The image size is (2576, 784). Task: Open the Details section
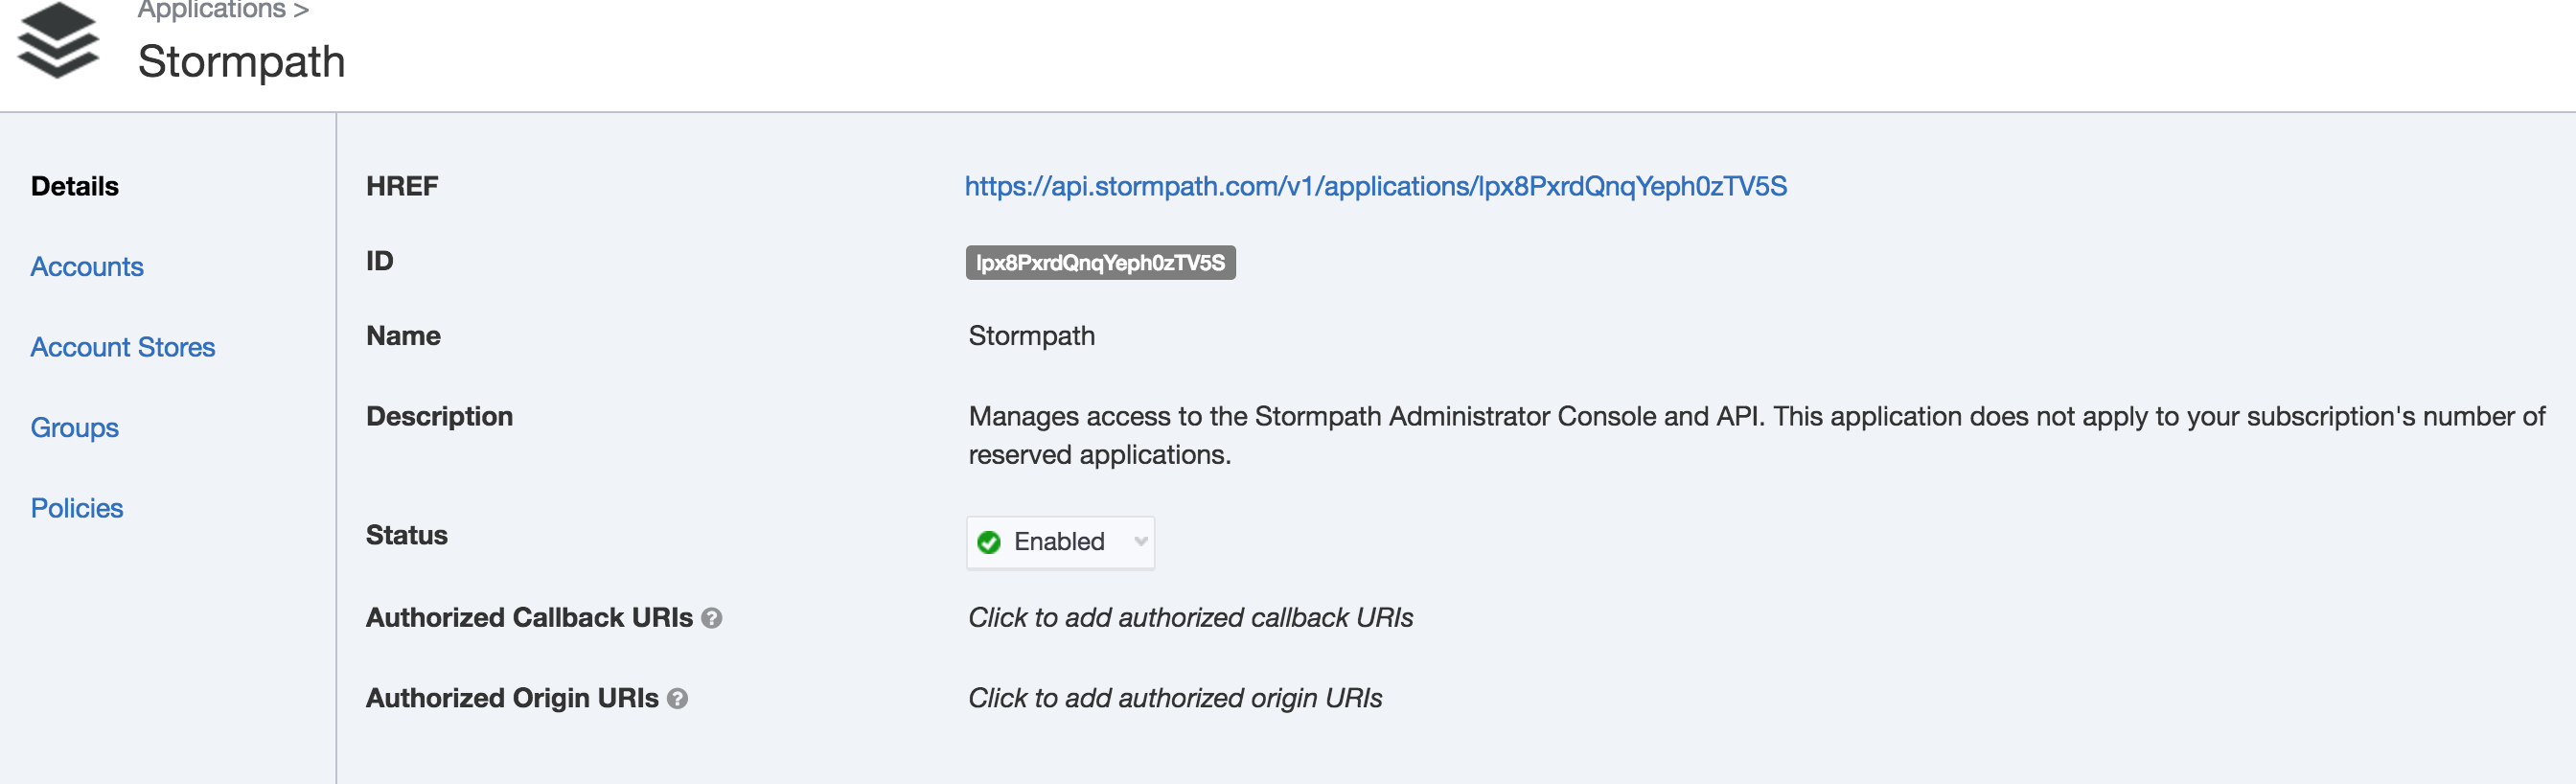coord(75,186)
